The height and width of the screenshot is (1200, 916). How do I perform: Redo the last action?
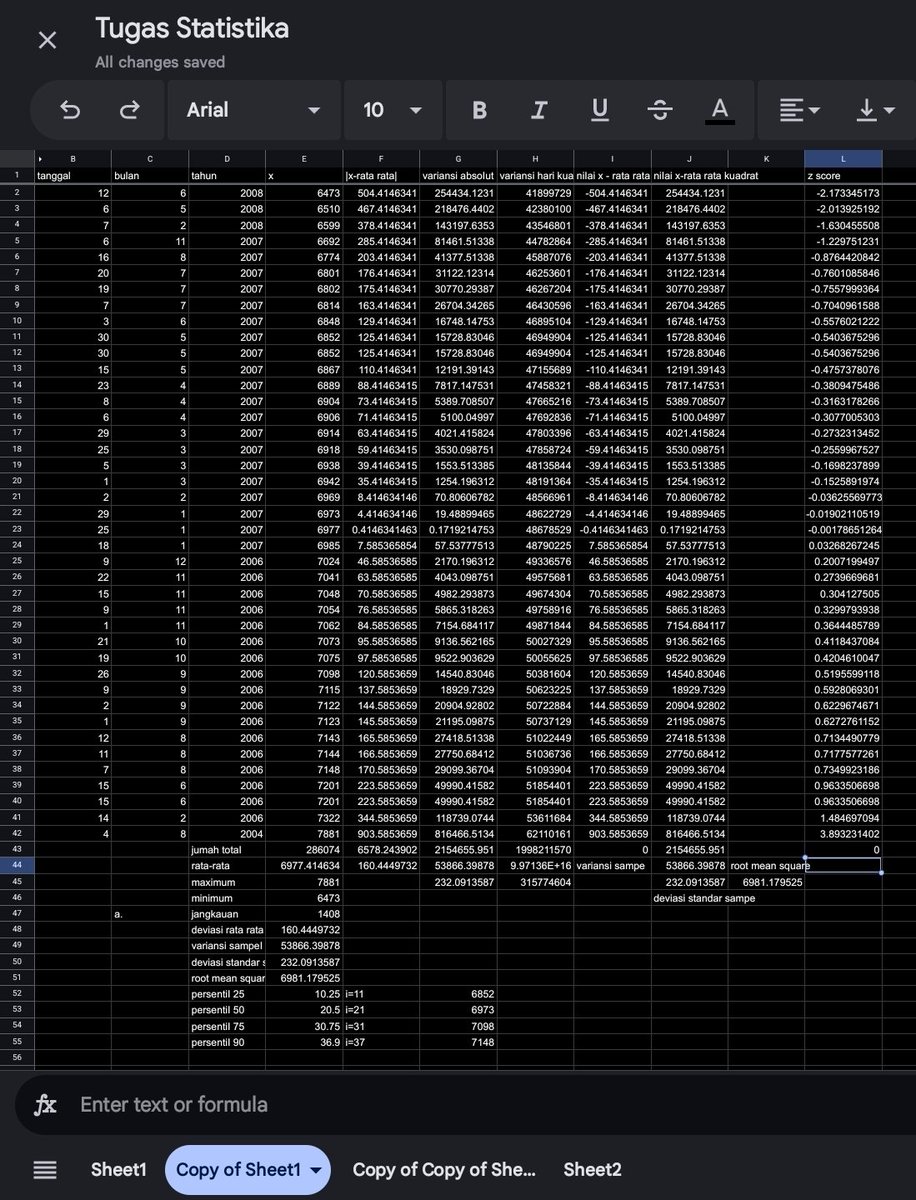point(129,110)
